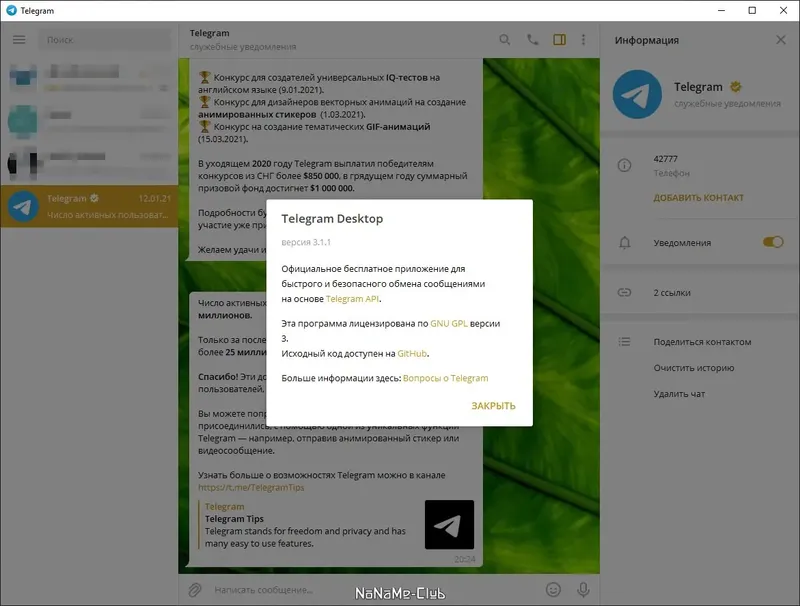The width and height of the screenshot is (800, 606).
Task: Click the 42777 phone number
Action: [665, 159]
